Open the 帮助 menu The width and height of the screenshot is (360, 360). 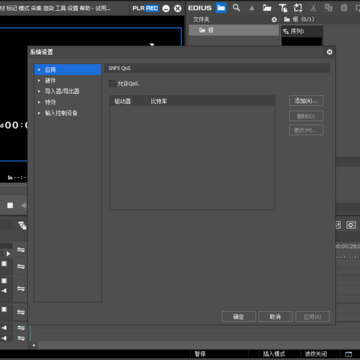click(85, 8)
